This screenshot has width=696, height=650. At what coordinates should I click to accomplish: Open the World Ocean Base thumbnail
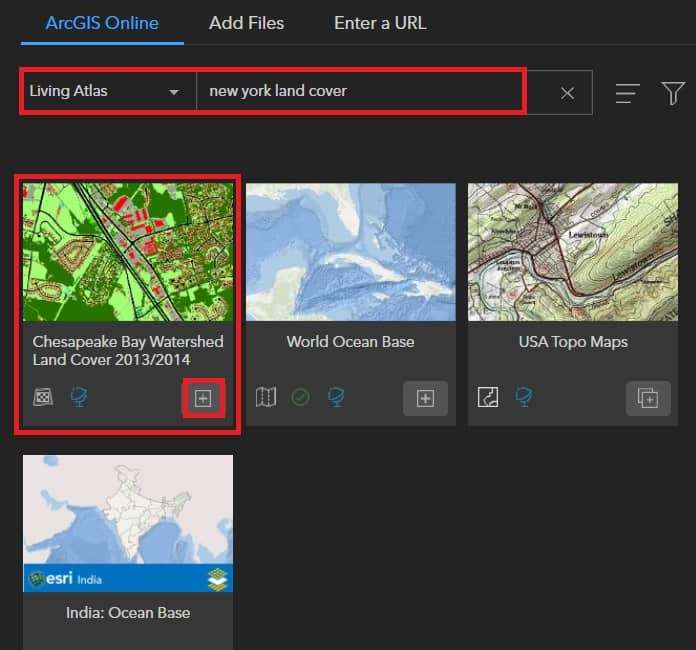tap(351, 252)
